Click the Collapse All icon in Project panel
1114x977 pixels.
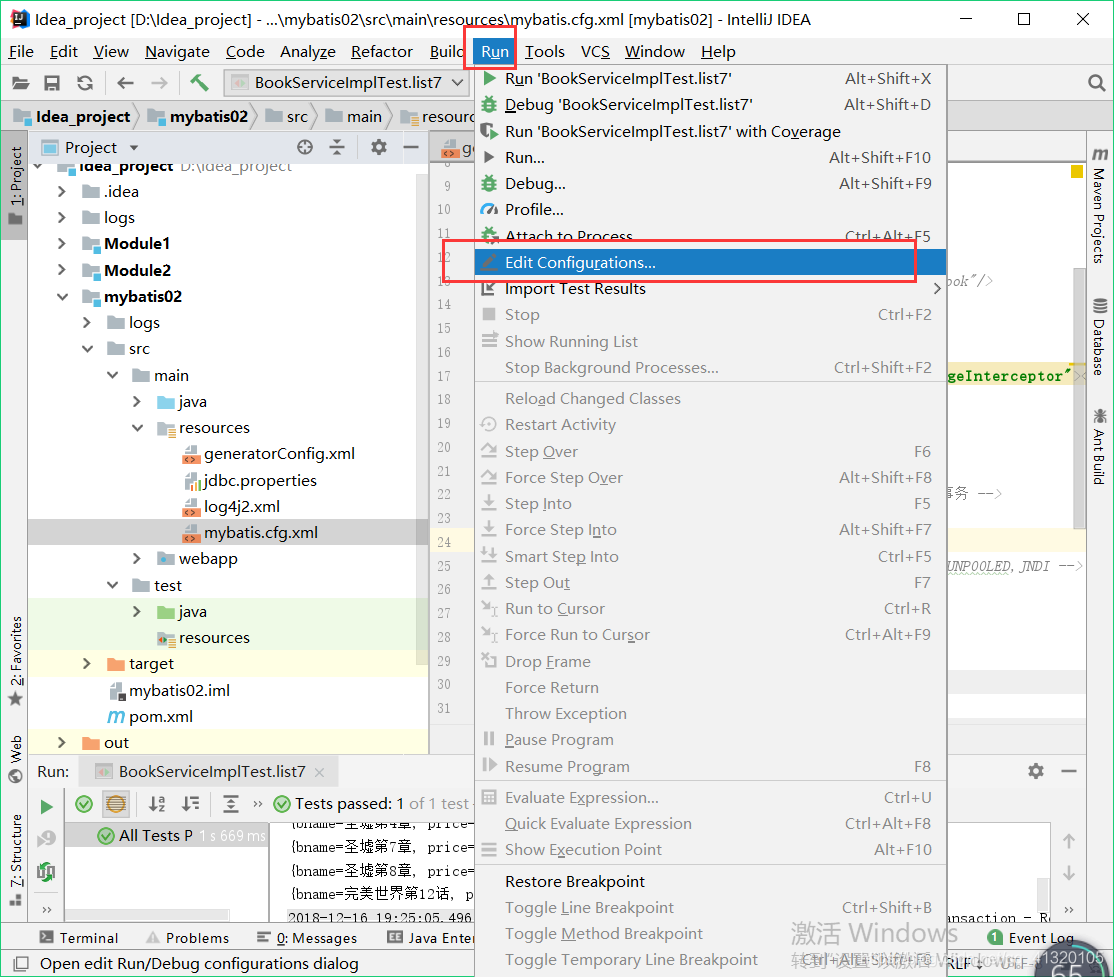[x=337, y=147]
